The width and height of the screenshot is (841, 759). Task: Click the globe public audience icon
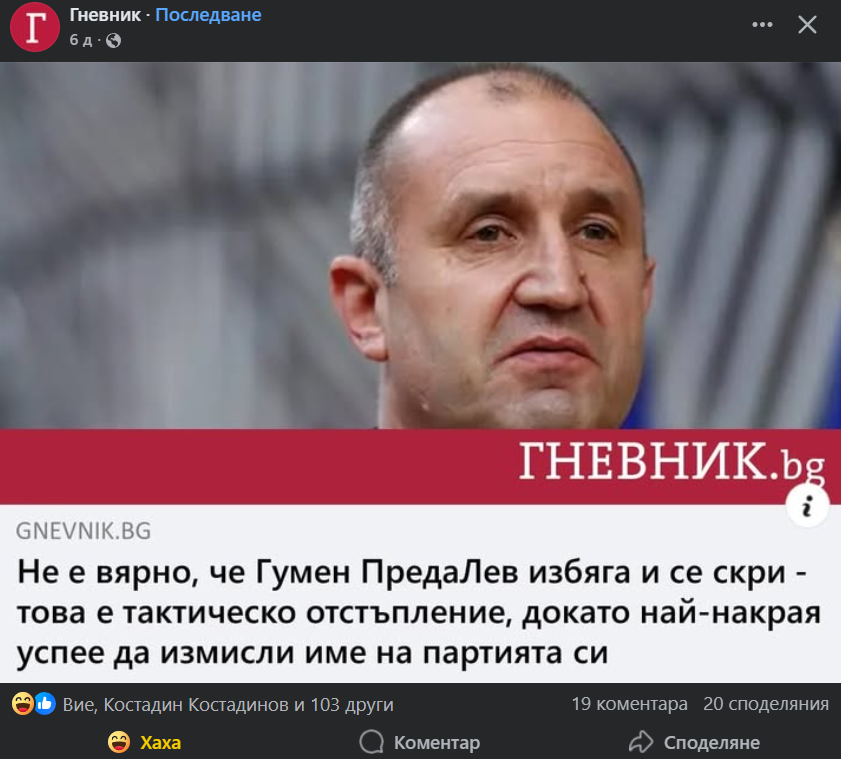[x=113, y=40]
